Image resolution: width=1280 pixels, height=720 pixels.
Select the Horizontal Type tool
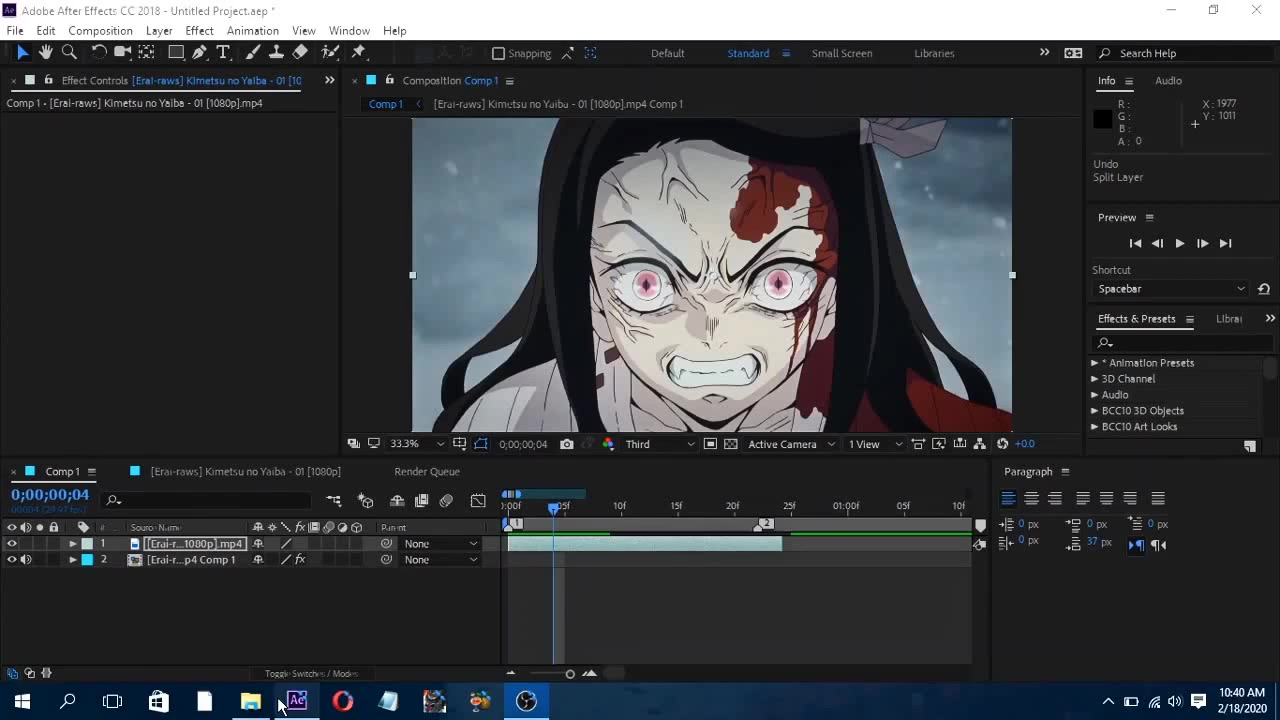tap(223, 53)
